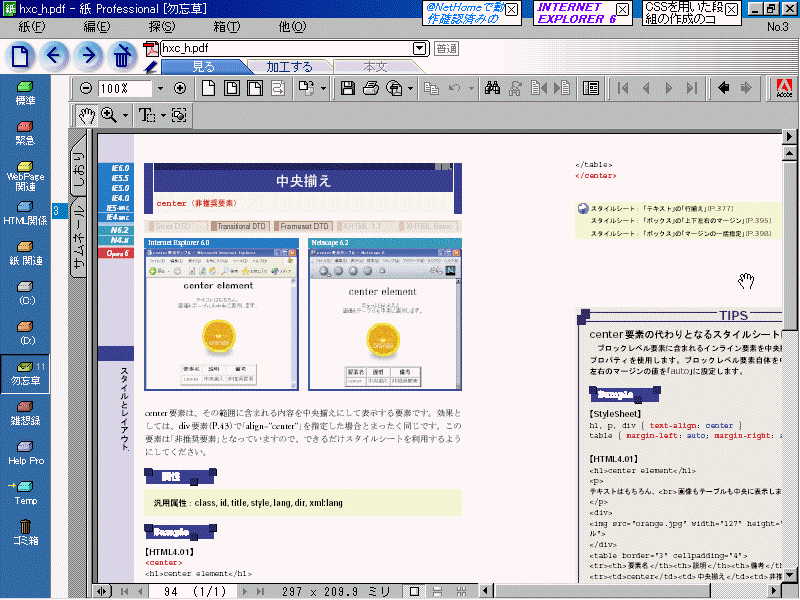Click the binoculars Find icon
Screen dimensions: 800x600
(492, 88)
